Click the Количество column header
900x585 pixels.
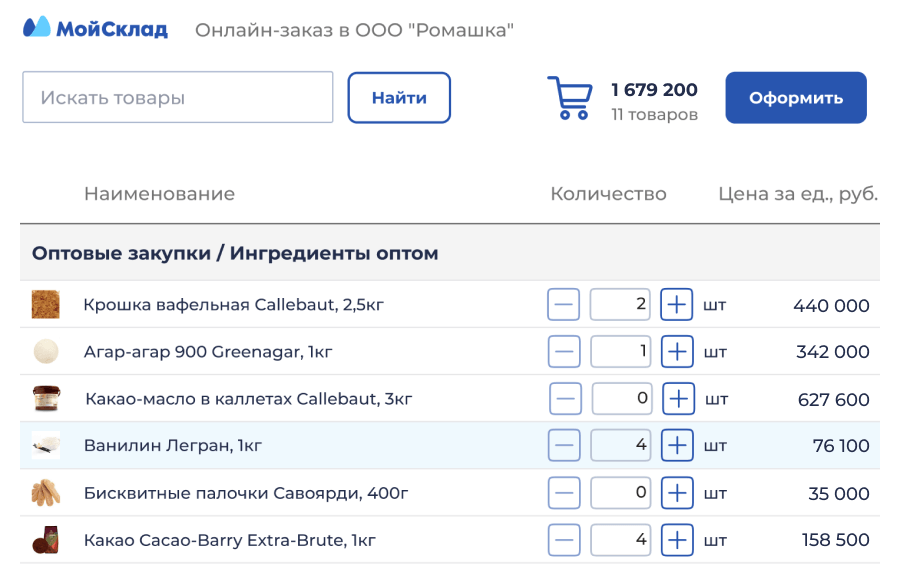pyautogui.click(x=608, y=194)
